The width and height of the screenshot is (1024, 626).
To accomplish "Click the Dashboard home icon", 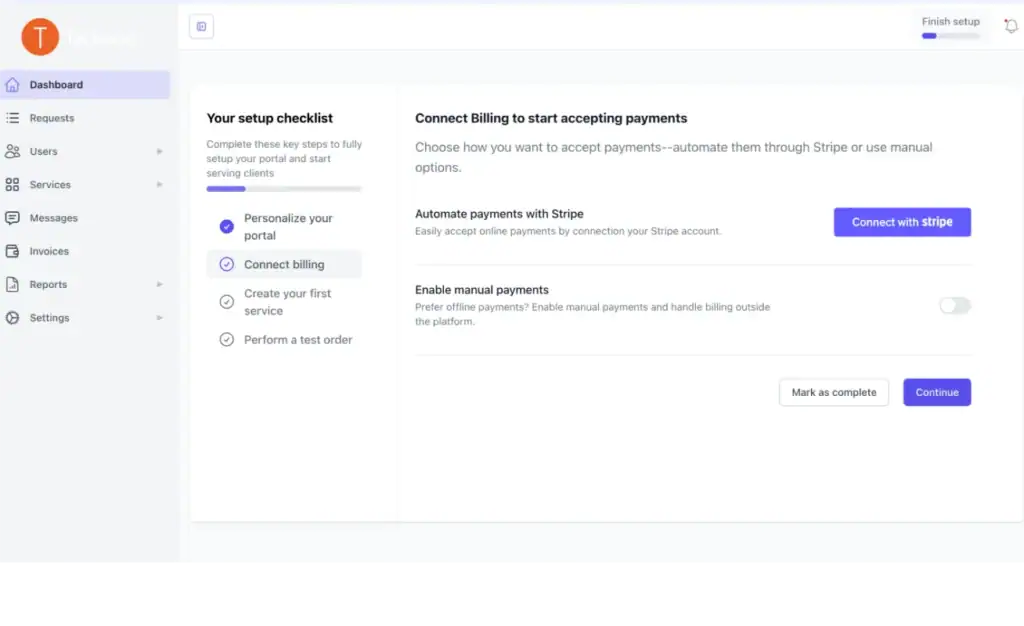I will [13, 85].
